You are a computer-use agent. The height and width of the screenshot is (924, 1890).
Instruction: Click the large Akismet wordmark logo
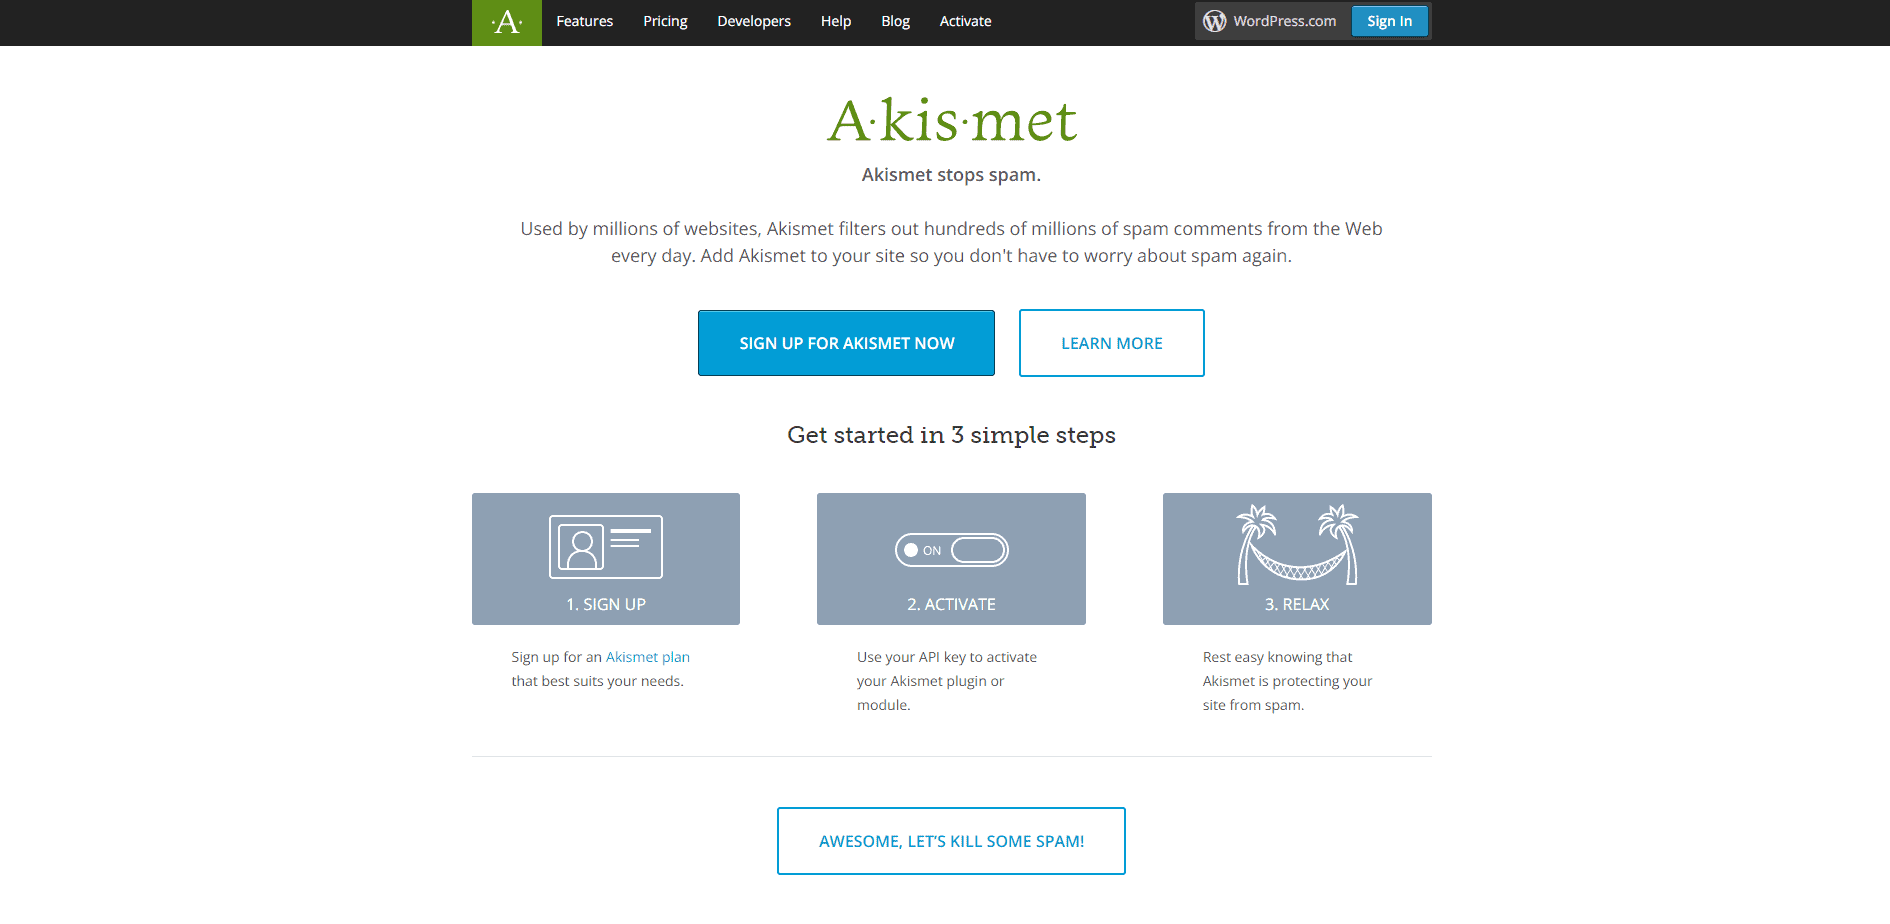[952, 121]
